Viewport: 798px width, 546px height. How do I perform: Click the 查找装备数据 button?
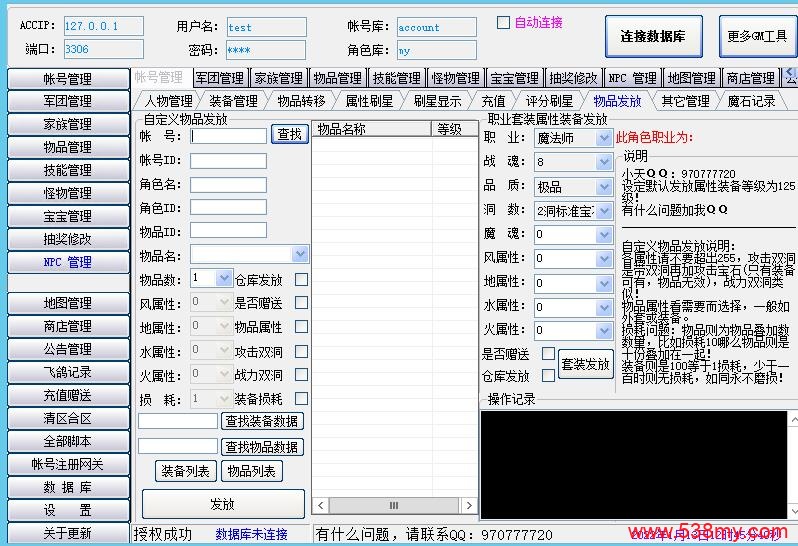tap(262, 421)
